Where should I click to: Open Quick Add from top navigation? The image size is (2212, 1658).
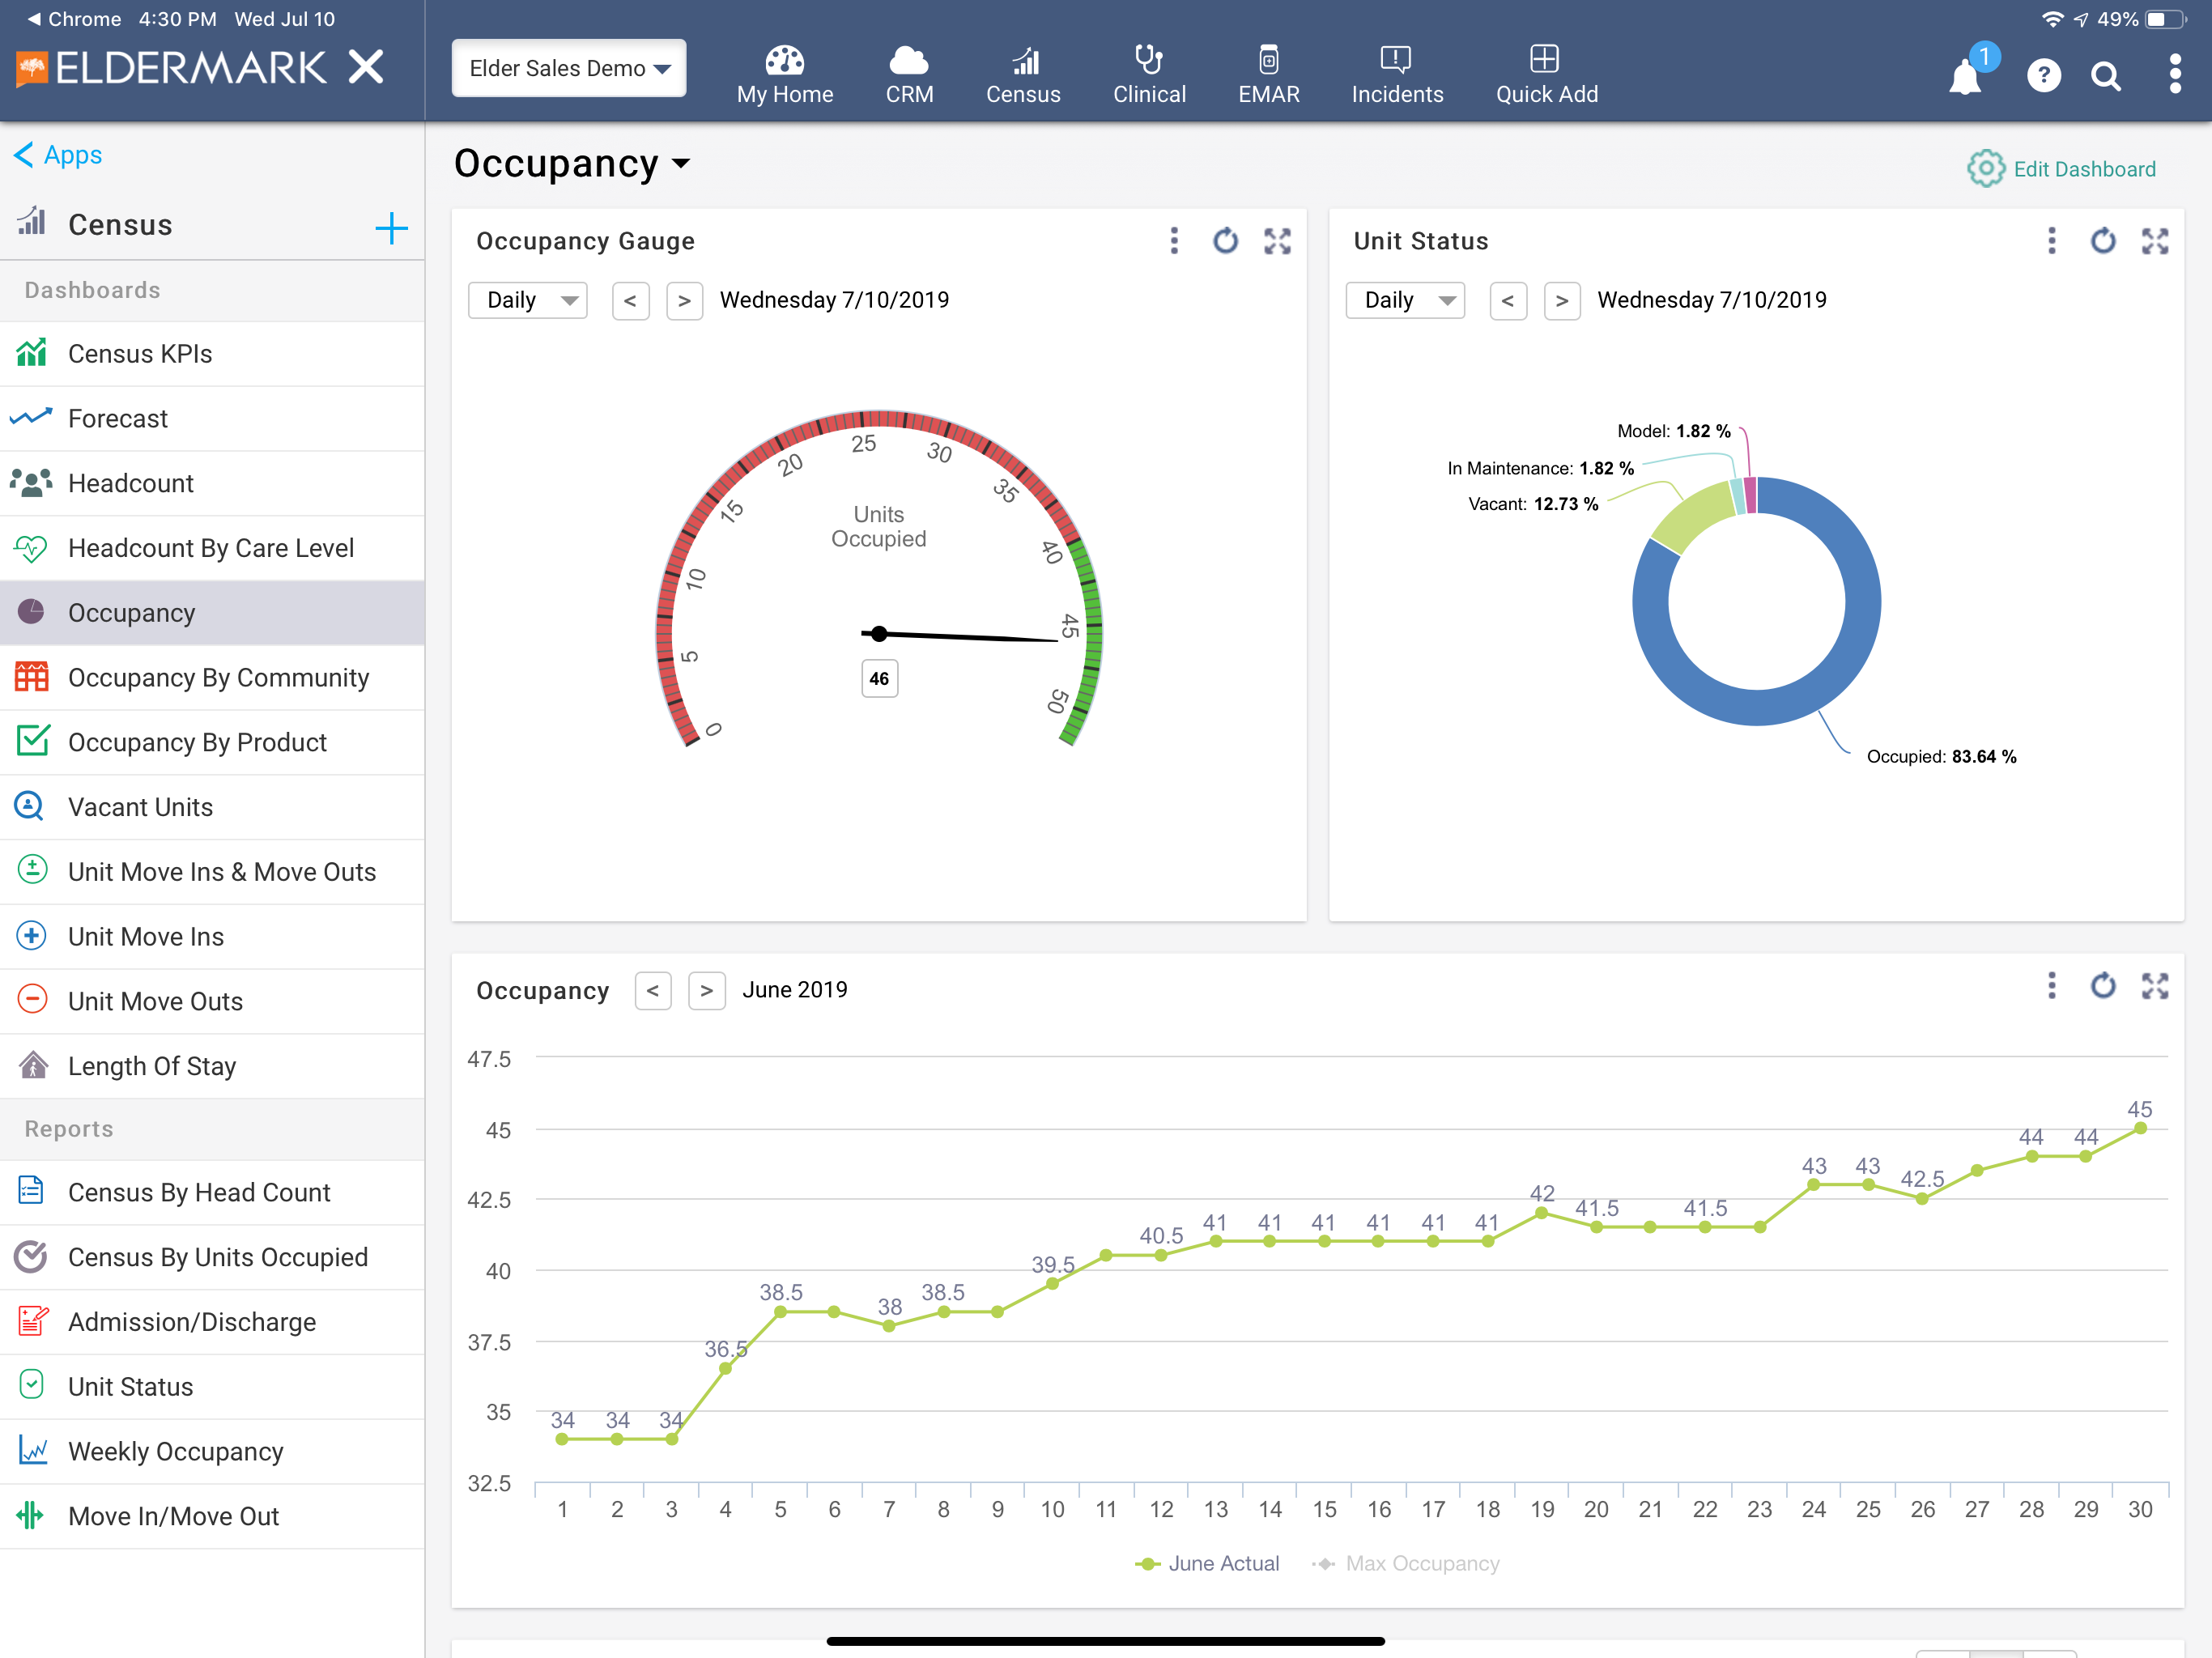pos(1546,74)
